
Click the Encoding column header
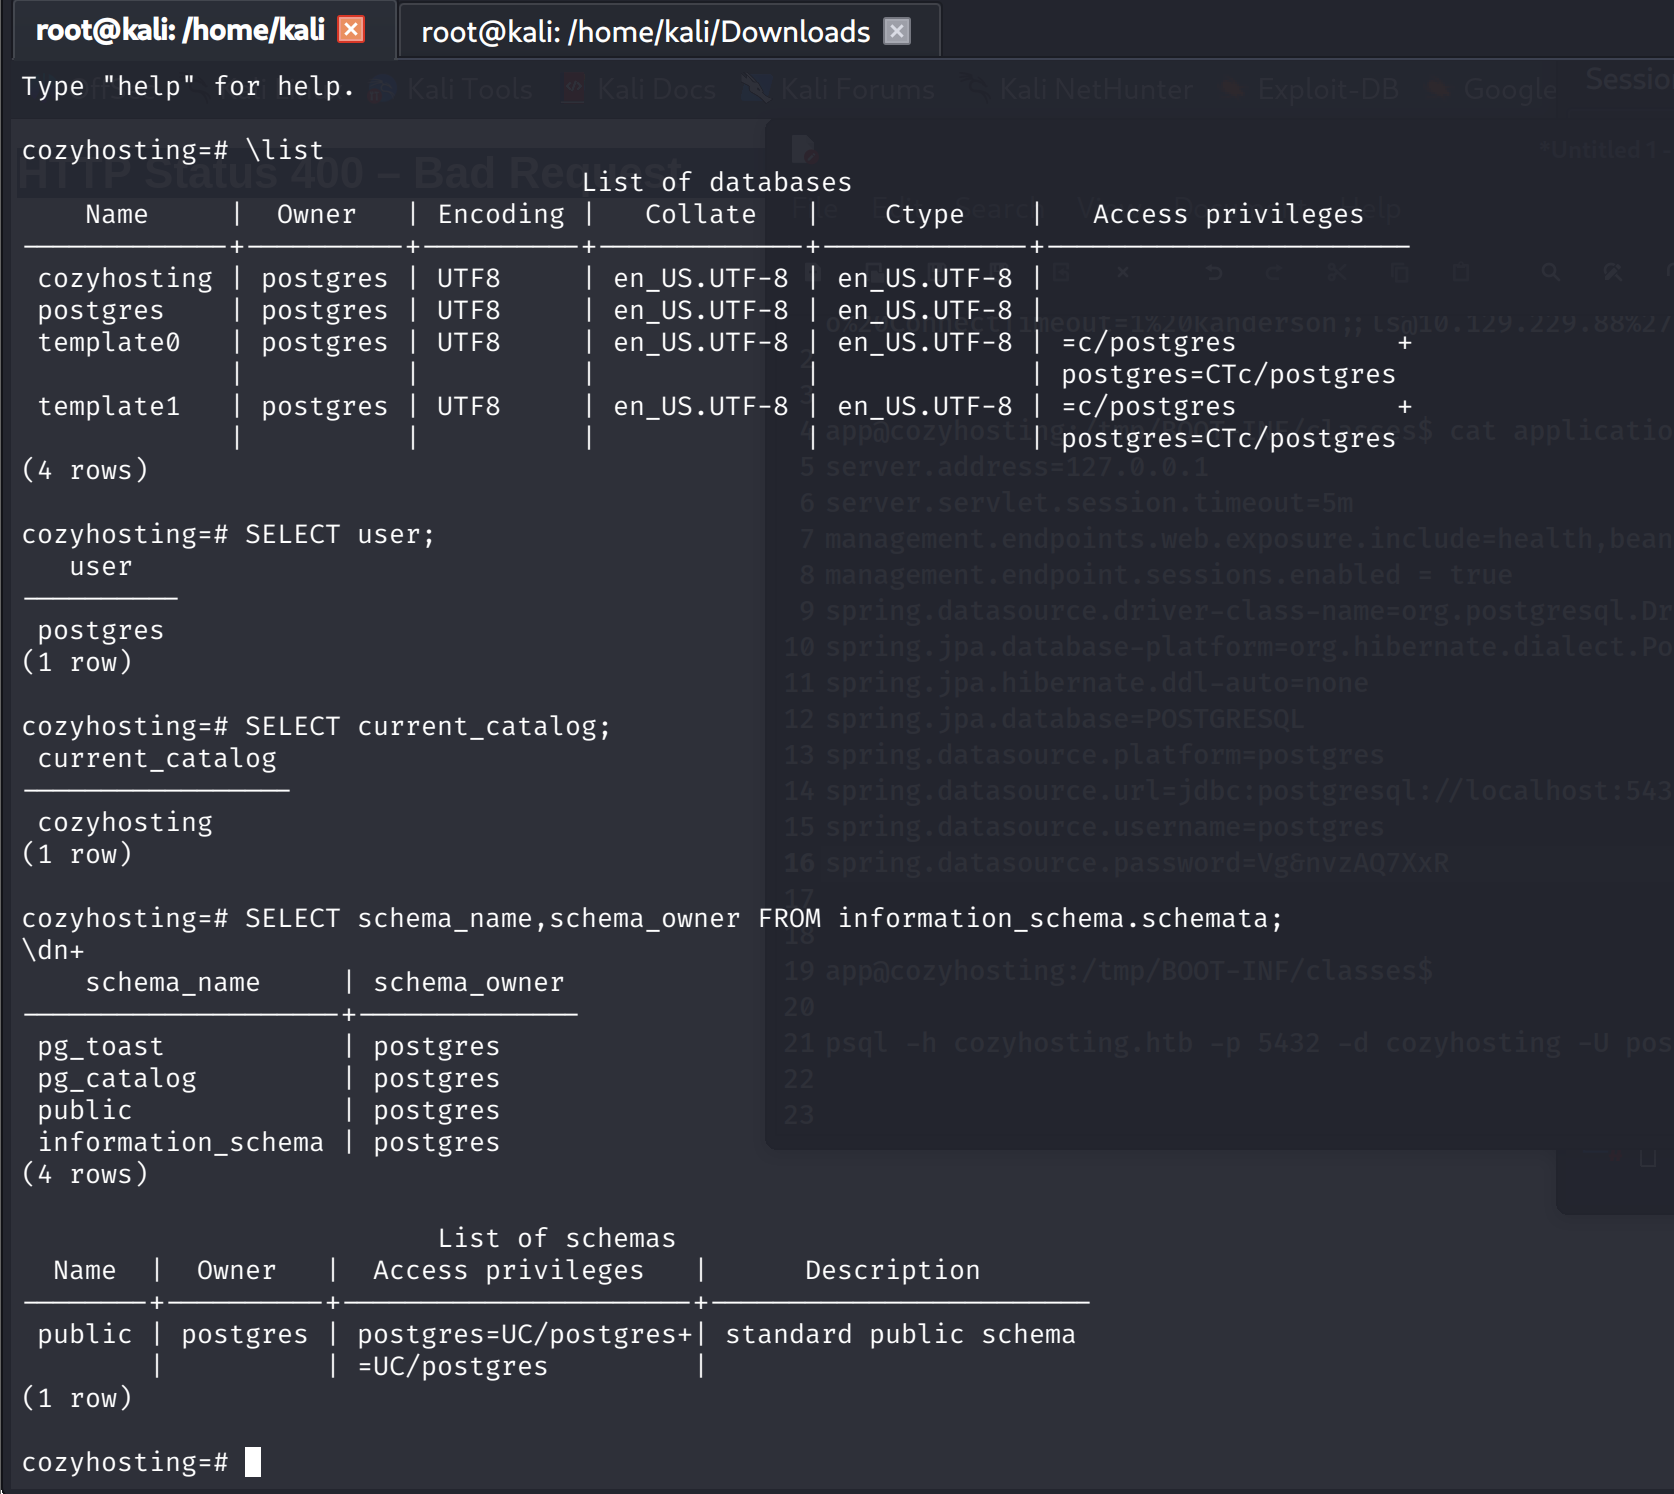coord(501,214)
